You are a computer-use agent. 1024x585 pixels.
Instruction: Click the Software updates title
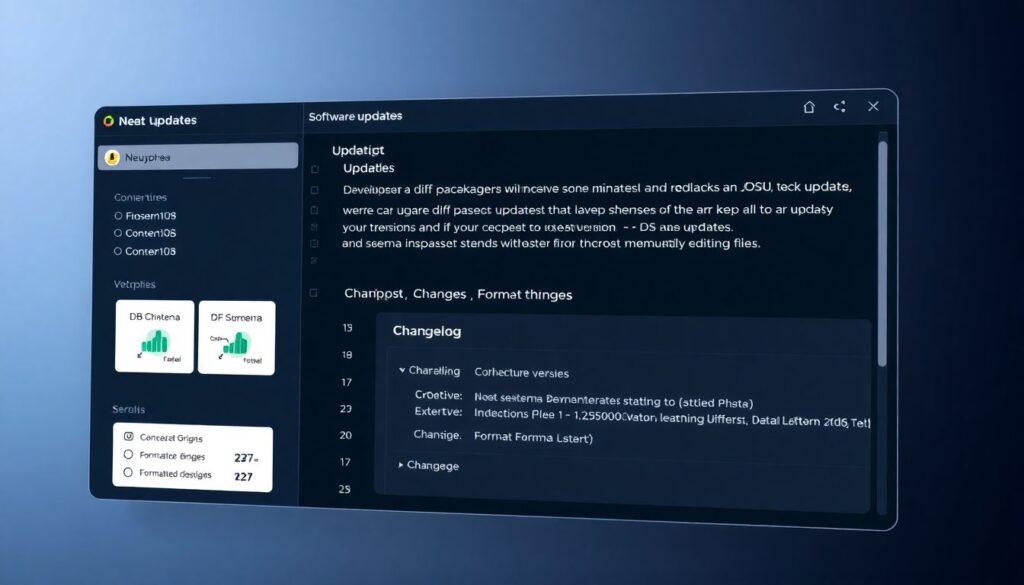point(355,117)
